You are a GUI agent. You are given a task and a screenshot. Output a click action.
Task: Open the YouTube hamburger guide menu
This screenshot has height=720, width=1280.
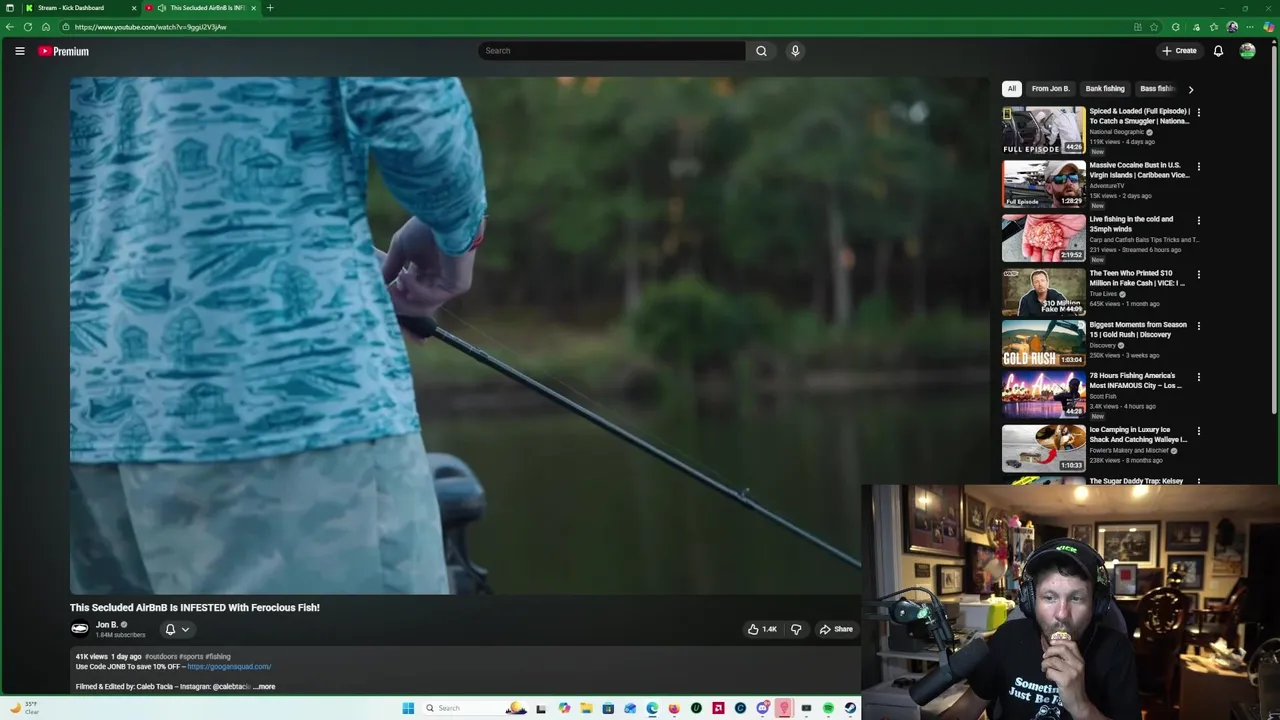19,51
